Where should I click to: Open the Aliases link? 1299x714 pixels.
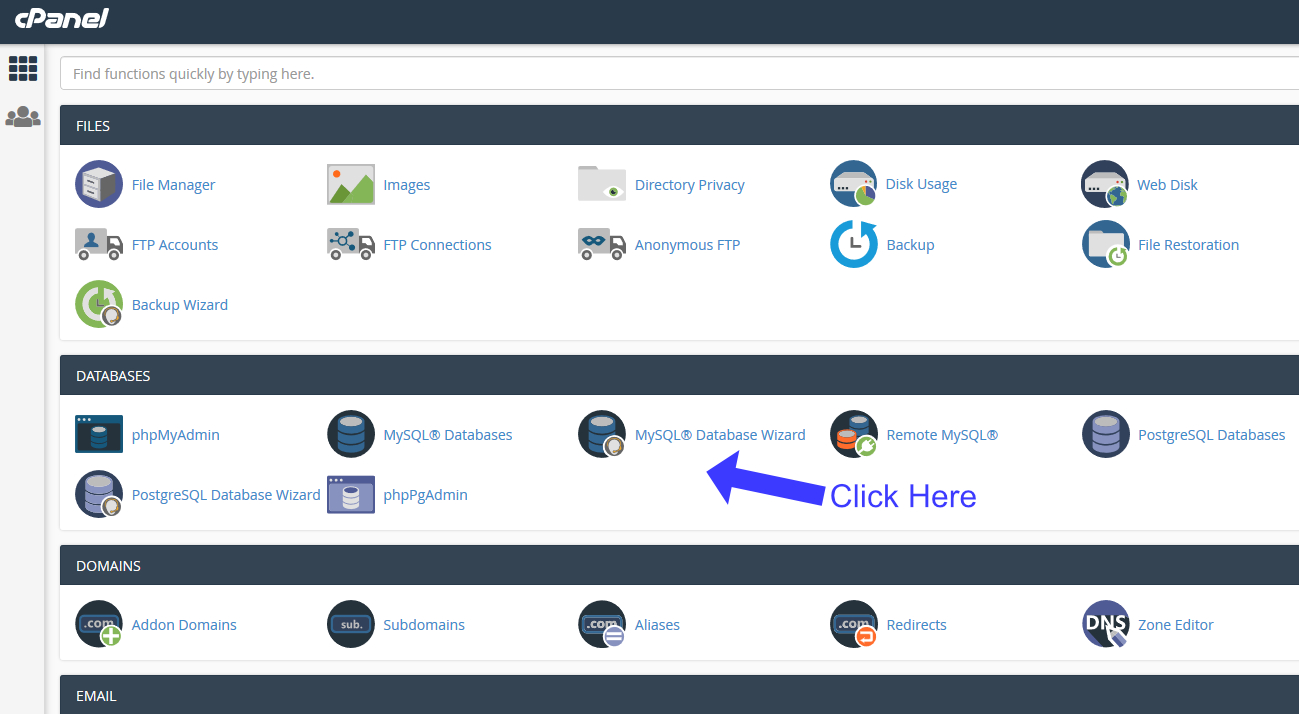pyautogui.click(x=657, y=625)
